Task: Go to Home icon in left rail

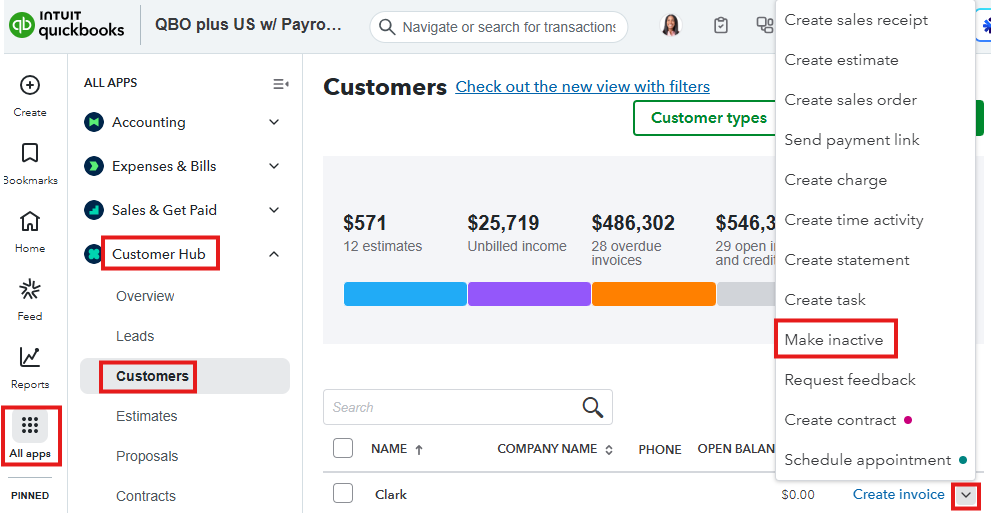Action: tap(30, 221)
